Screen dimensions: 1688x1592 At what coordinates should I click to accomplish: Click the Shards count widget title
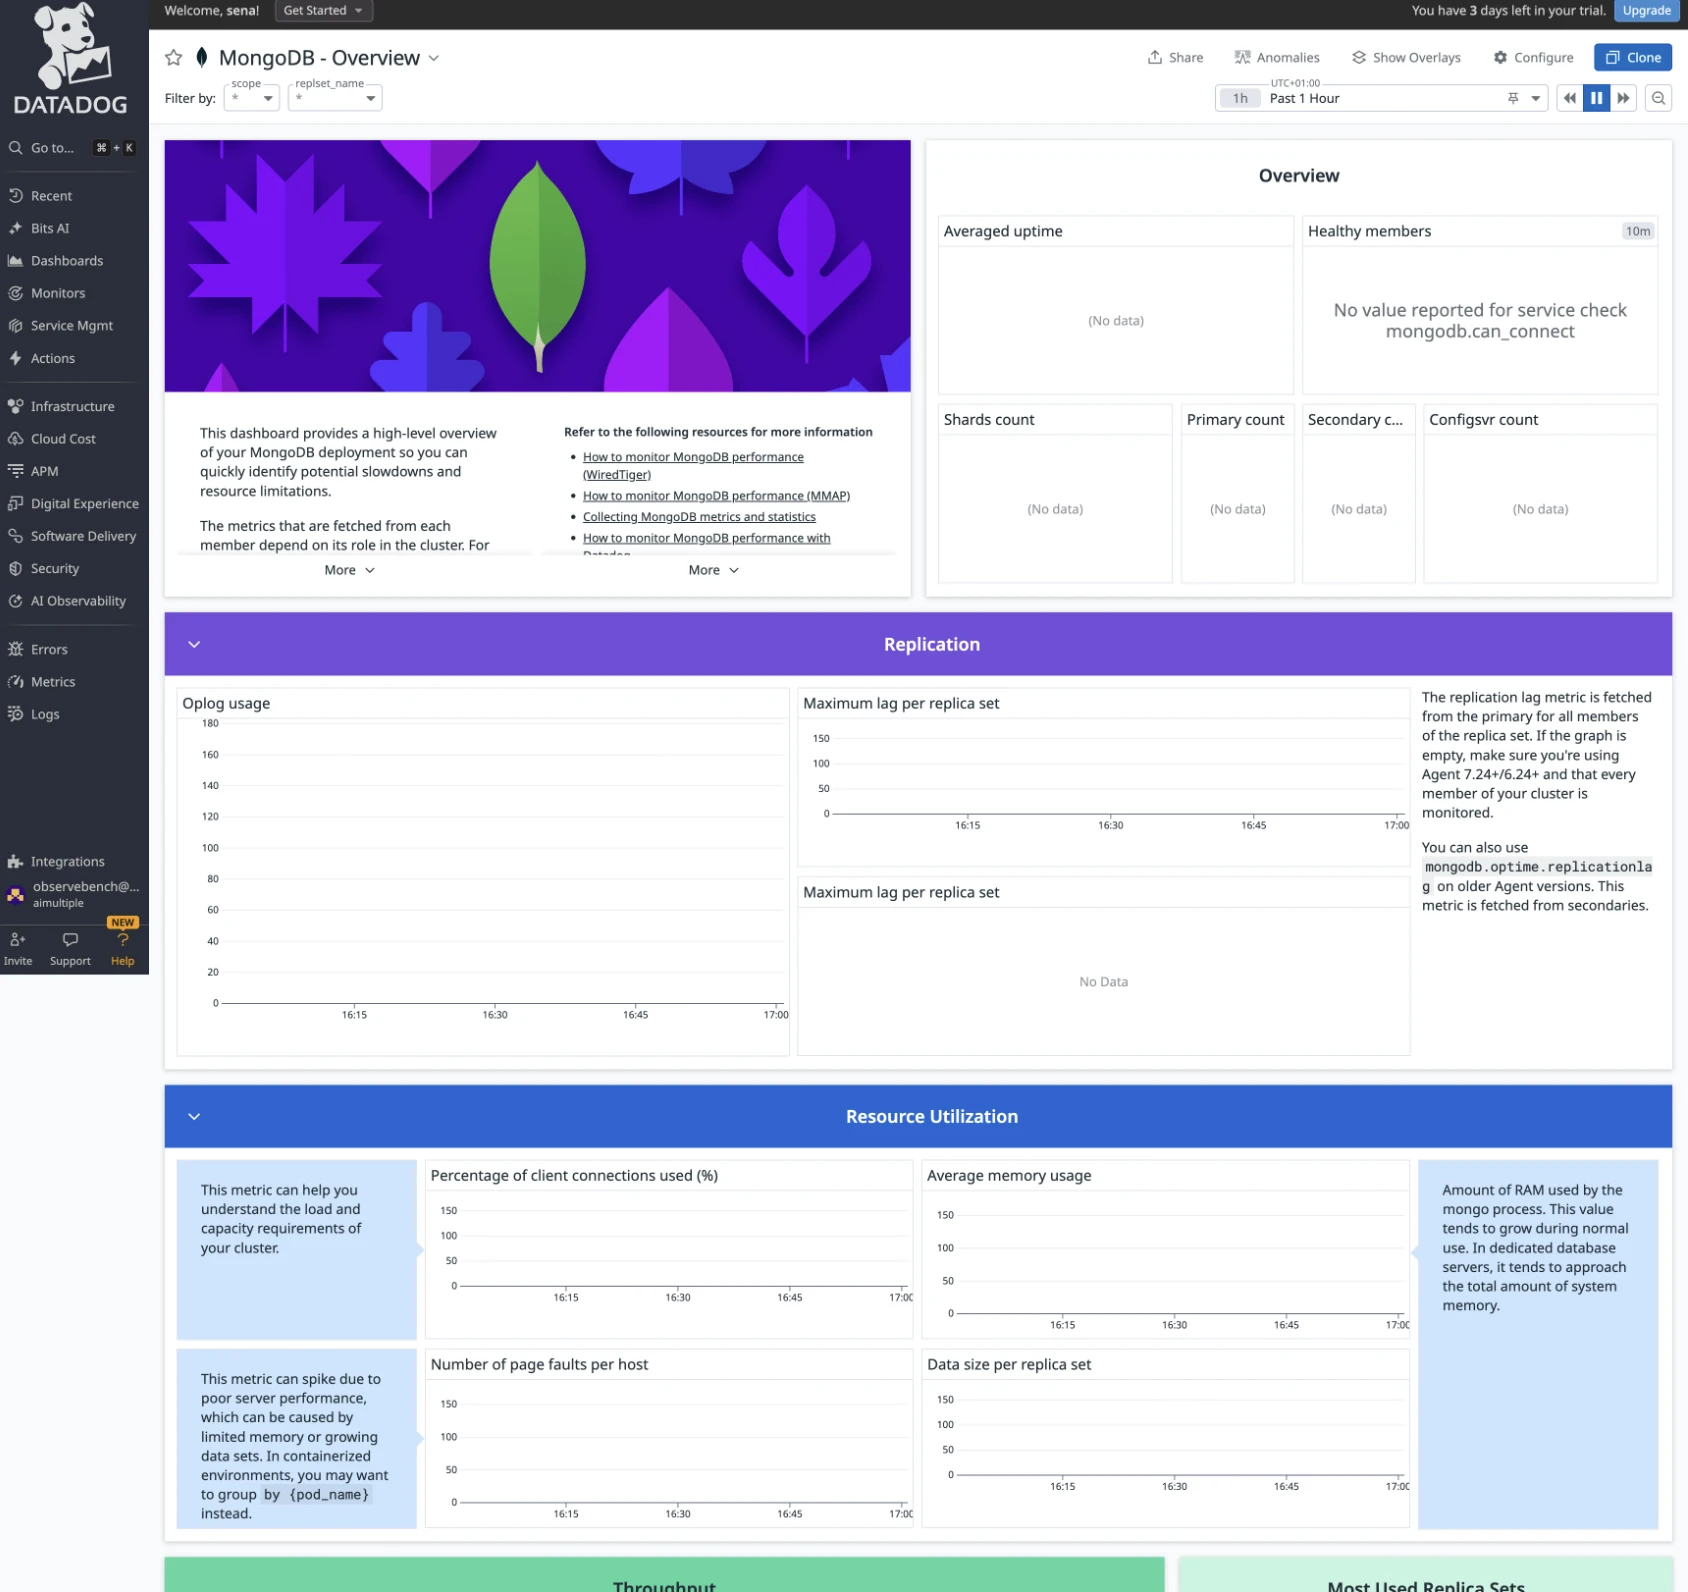pos(989,420)
